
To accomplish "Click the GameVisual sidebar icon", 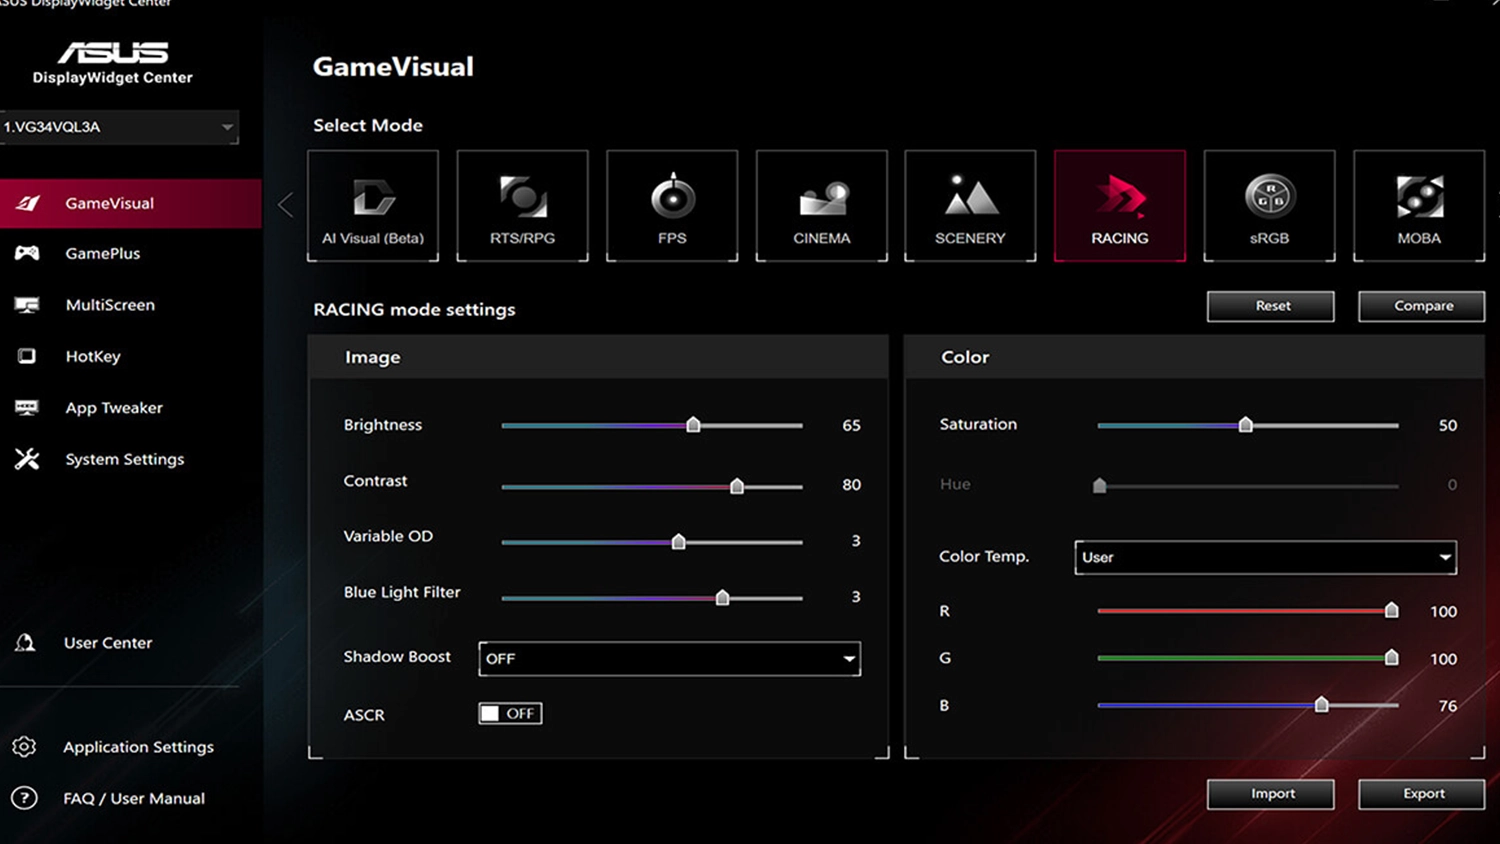I will pos(28,203).
